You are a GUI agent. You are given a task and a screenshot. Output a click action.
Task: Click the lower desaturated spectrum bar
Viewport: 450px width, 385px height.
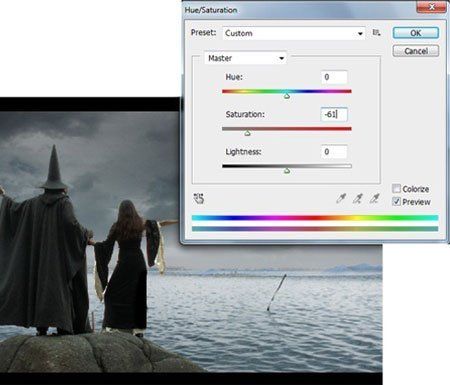point(315,229)
